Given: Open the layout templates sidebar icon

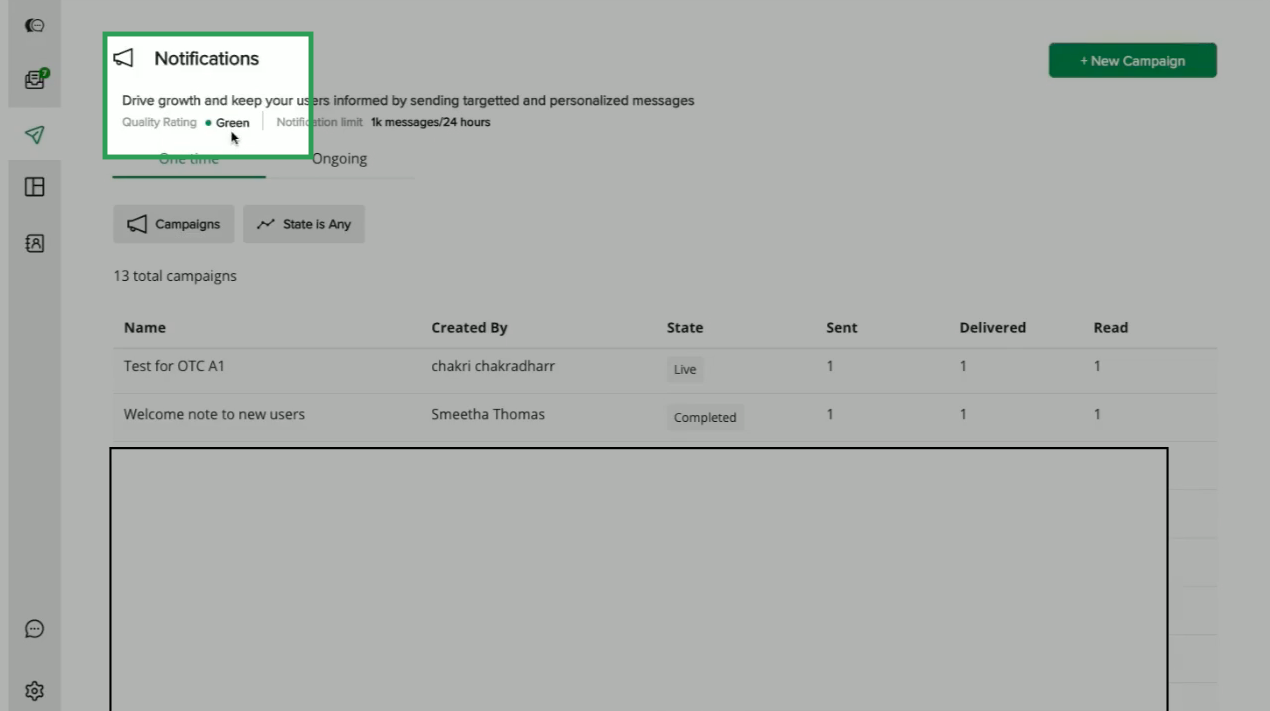Looking at the screenshot, I should pos(35,187).
